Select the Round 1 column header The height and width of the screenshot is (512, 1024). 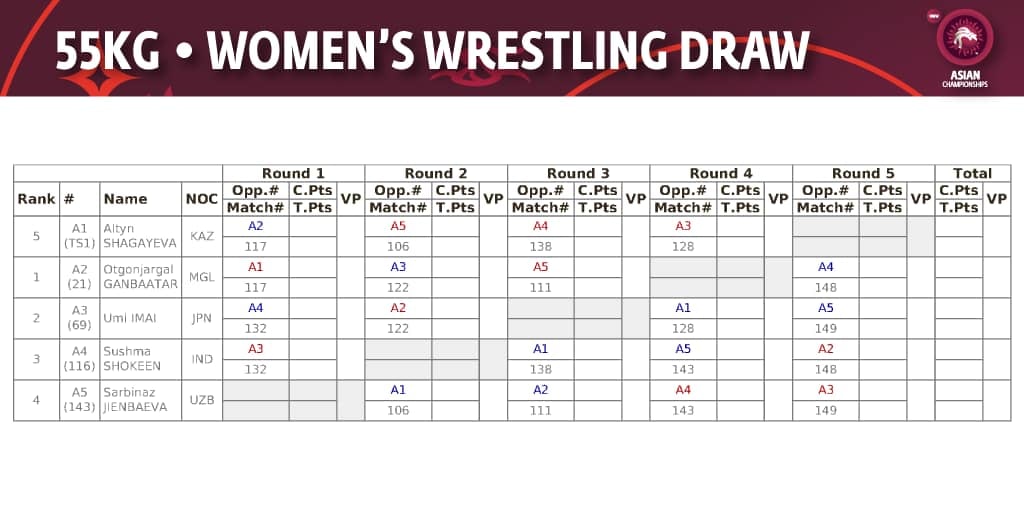293,173
